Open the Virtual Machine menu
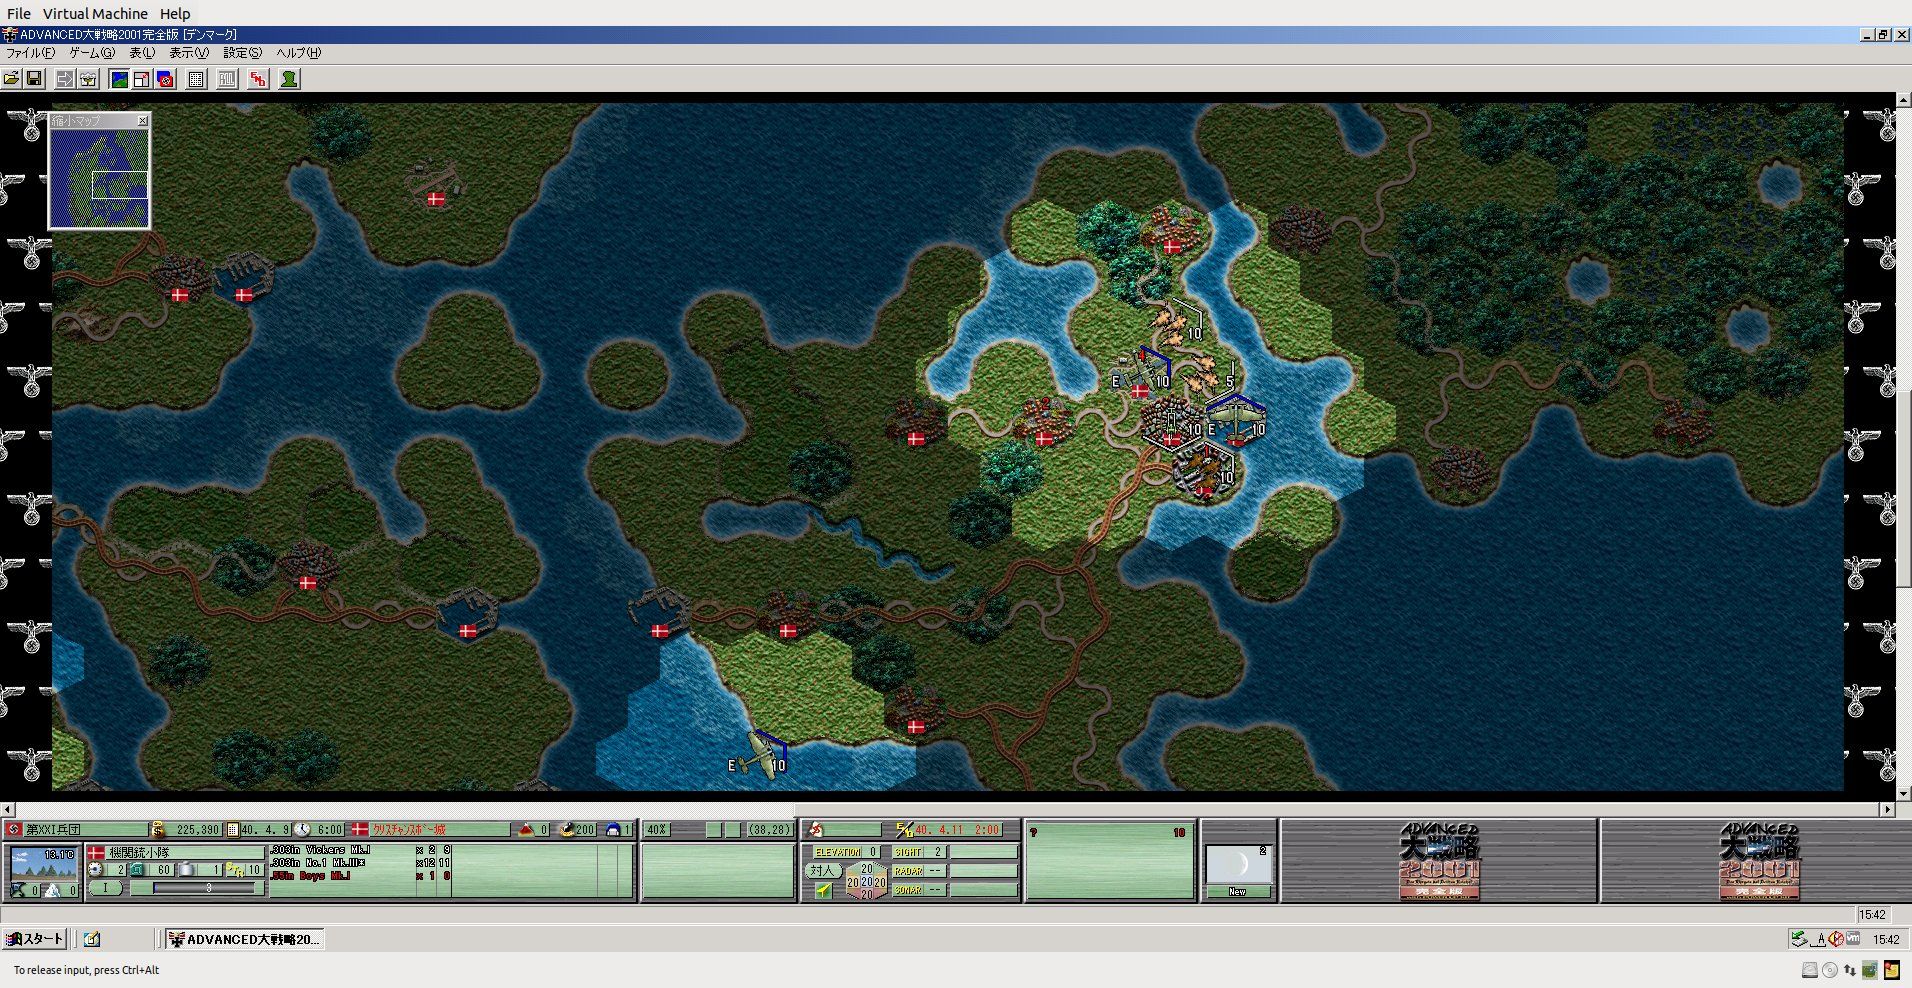Image resolution: width=1912 pixels, height=988 pixels. 95,14
